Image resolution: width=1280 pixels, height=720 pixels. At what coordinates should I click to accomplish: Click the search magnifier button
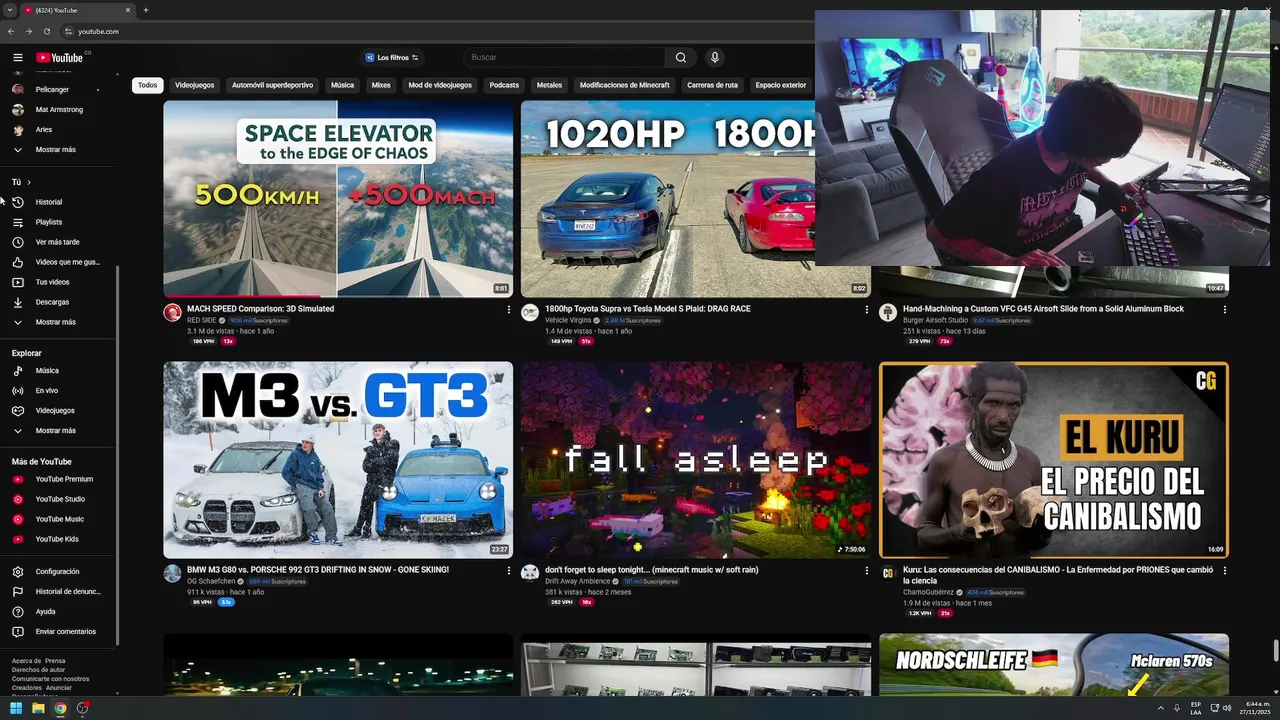click(x=681, y=57)
